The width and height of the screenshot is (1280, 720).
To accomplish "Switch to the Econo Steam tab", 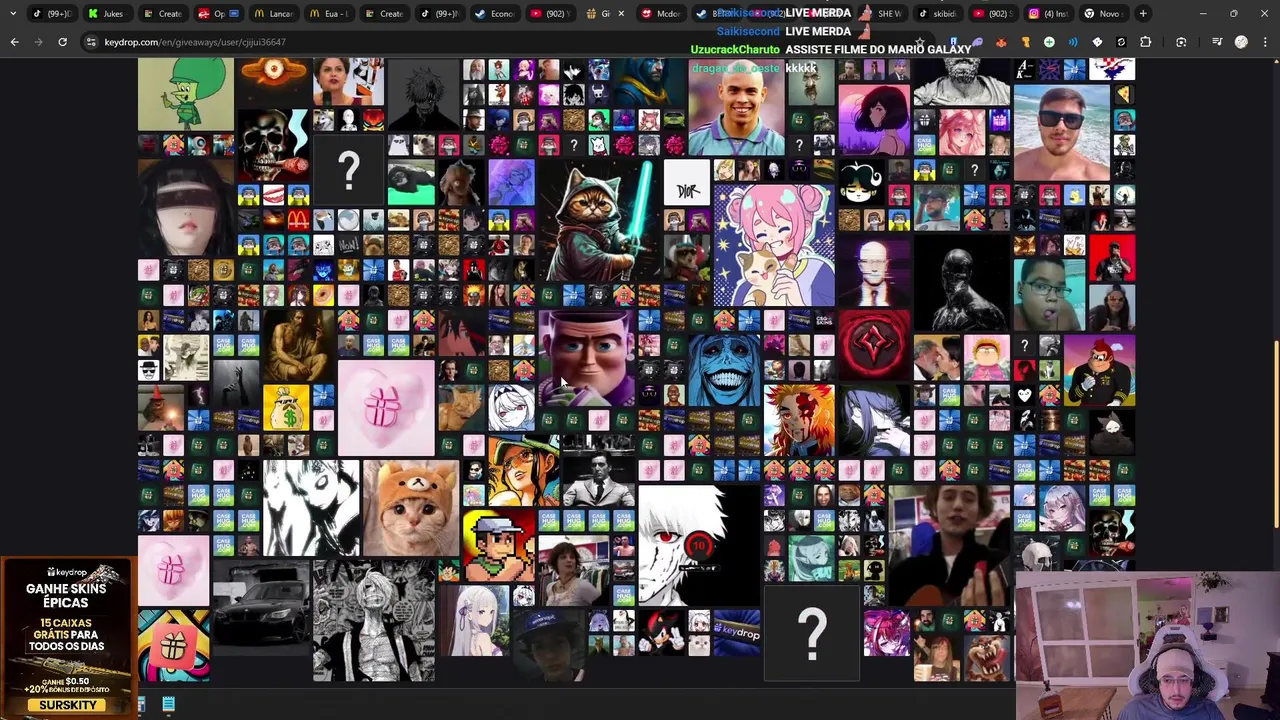I will pyautogui.click(x=494, y=14).
